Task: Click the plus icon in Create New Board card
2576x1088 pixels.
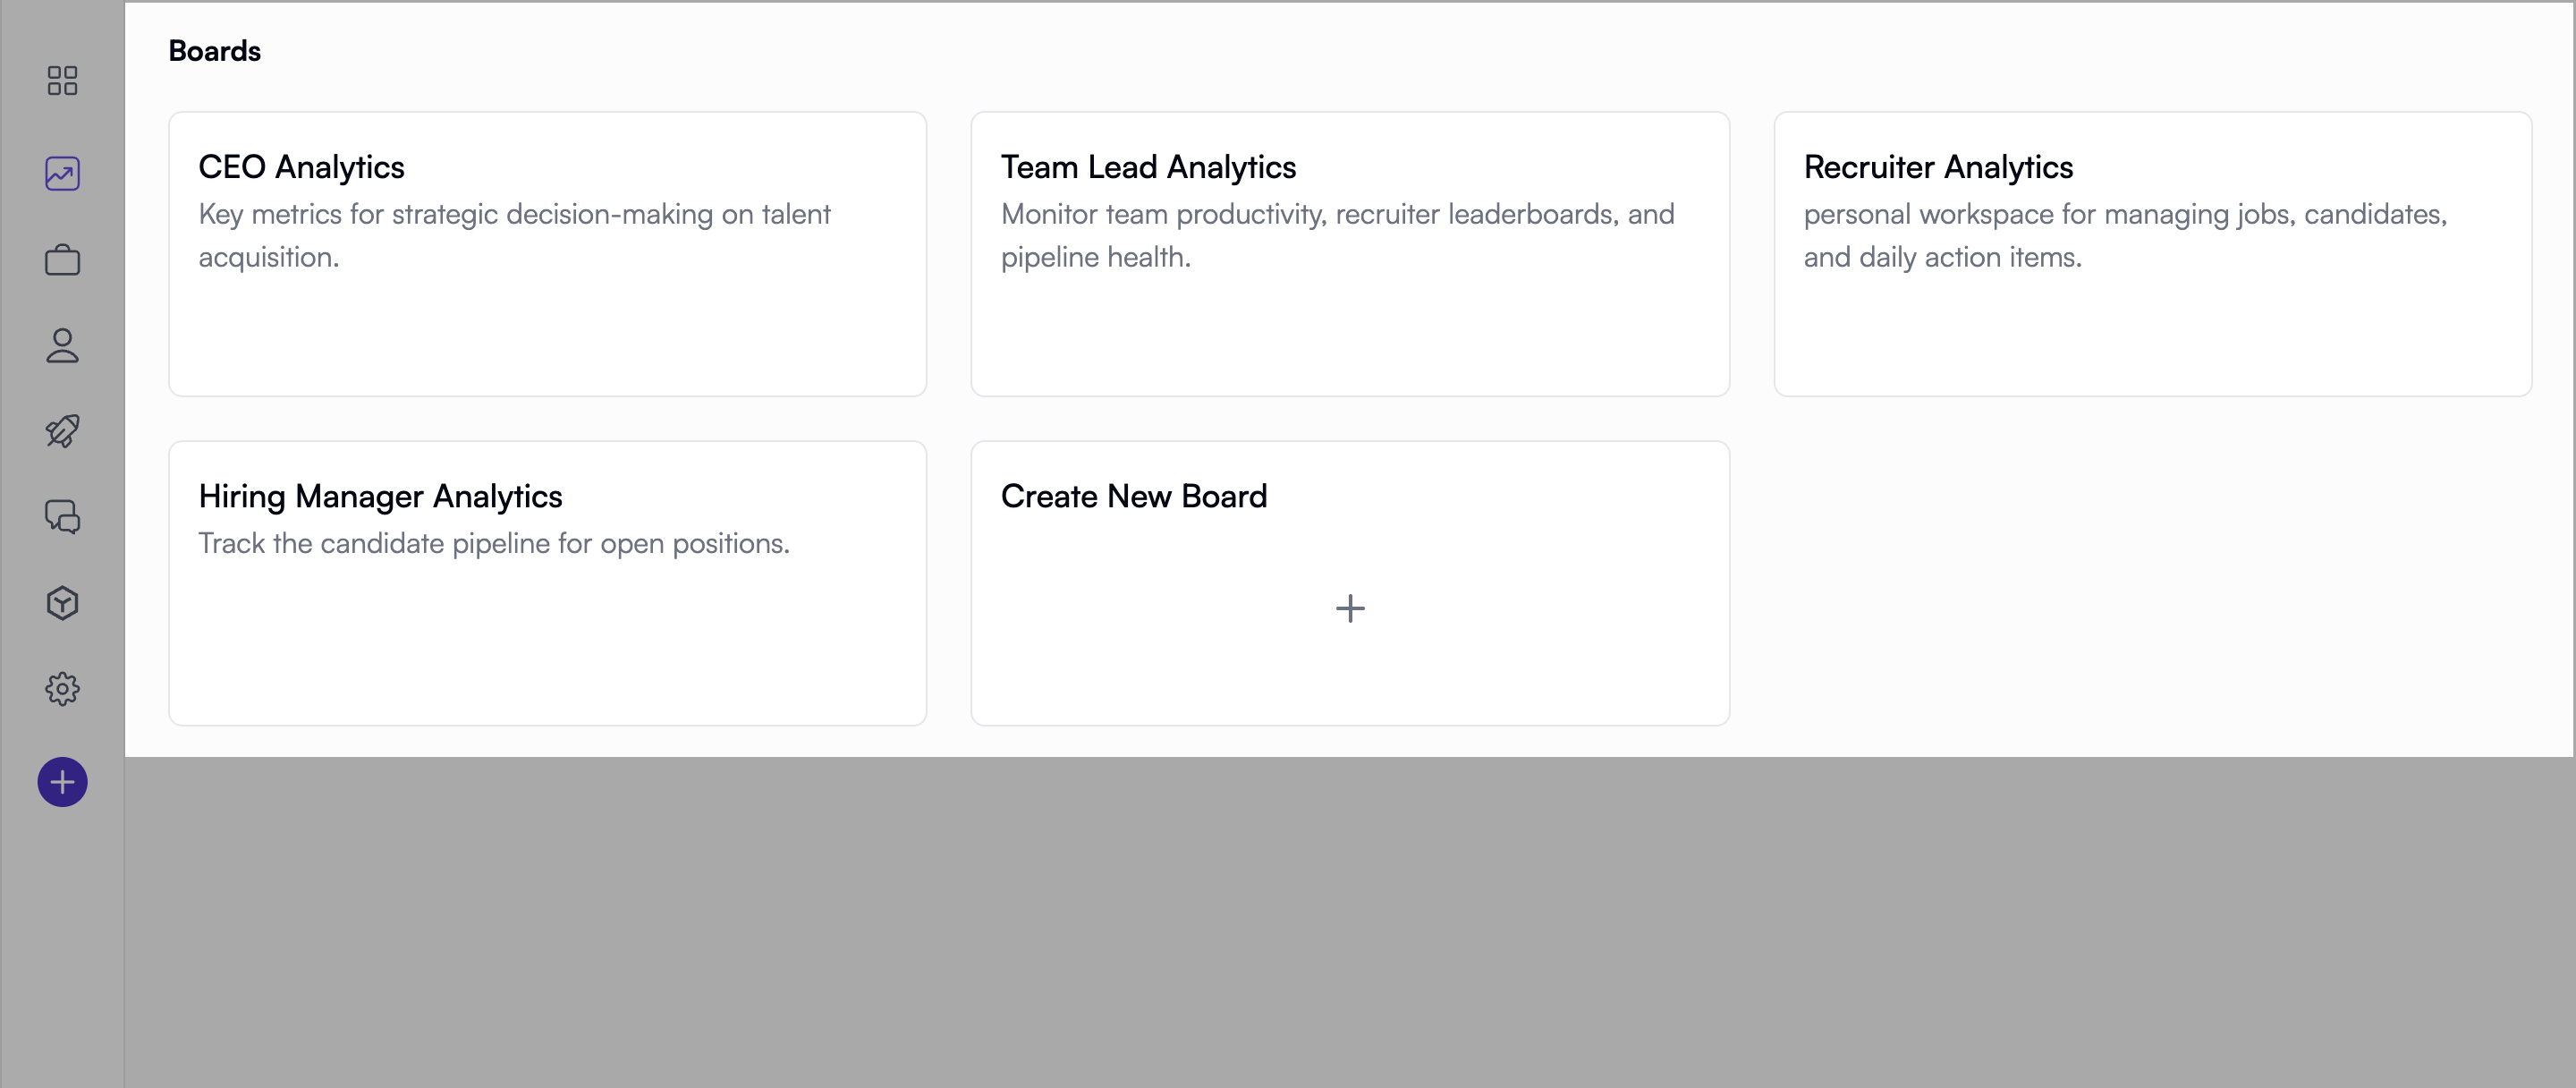Action: (x=1350, y=608)
